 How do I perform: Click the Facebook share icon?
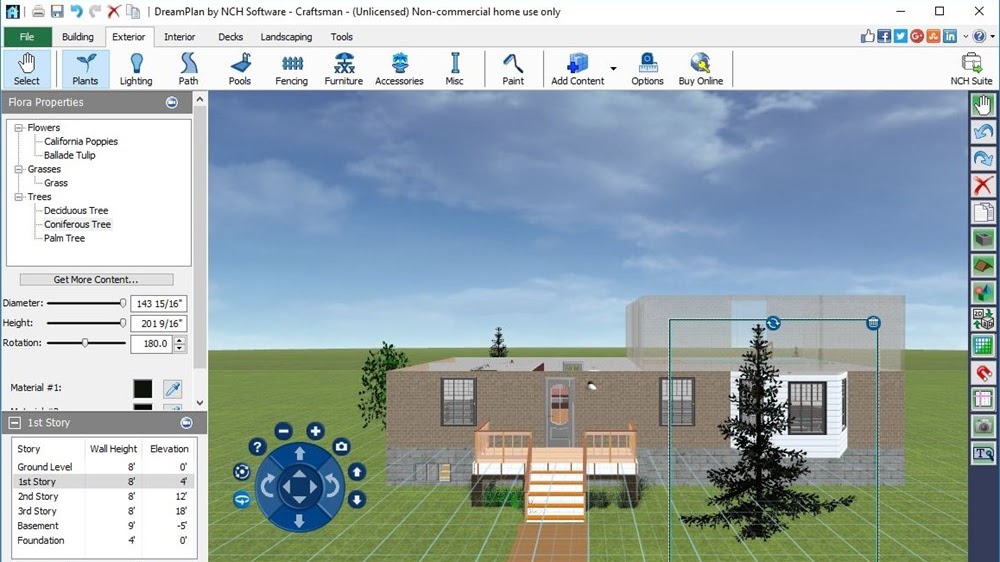(x=884, y=36)
